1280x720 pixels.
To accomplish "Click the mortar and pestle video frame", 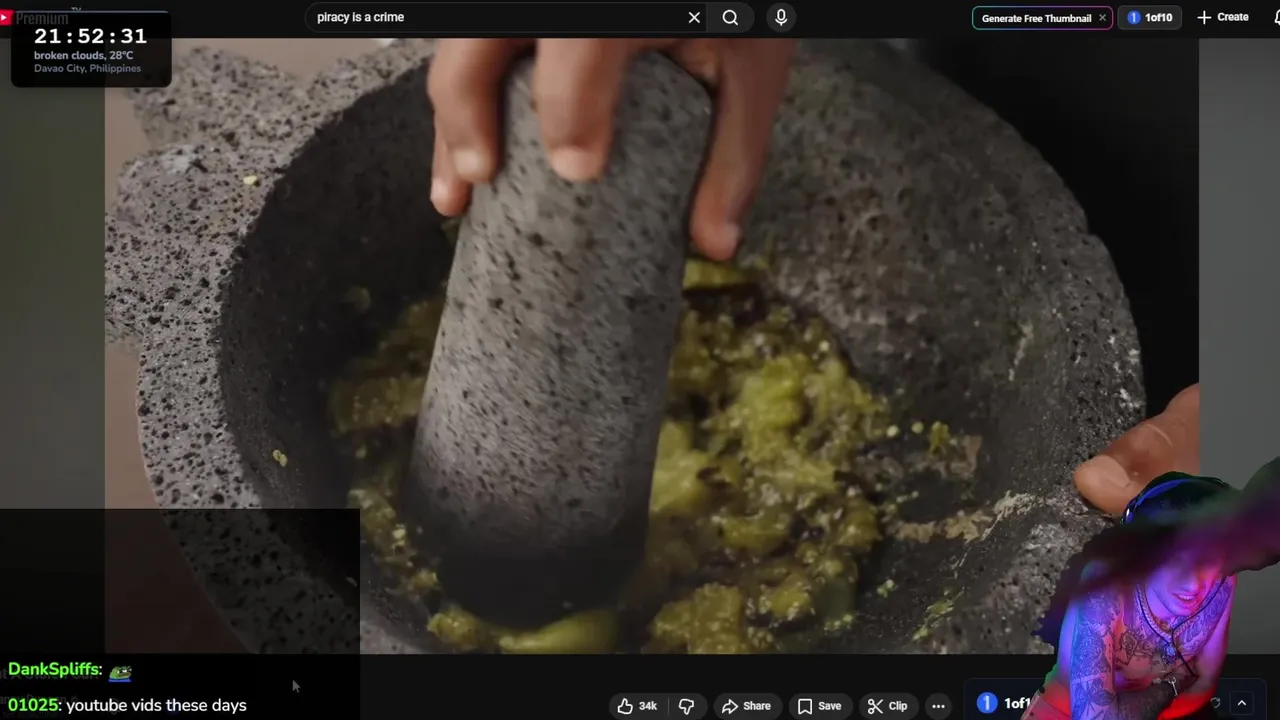I will point(652,346).
